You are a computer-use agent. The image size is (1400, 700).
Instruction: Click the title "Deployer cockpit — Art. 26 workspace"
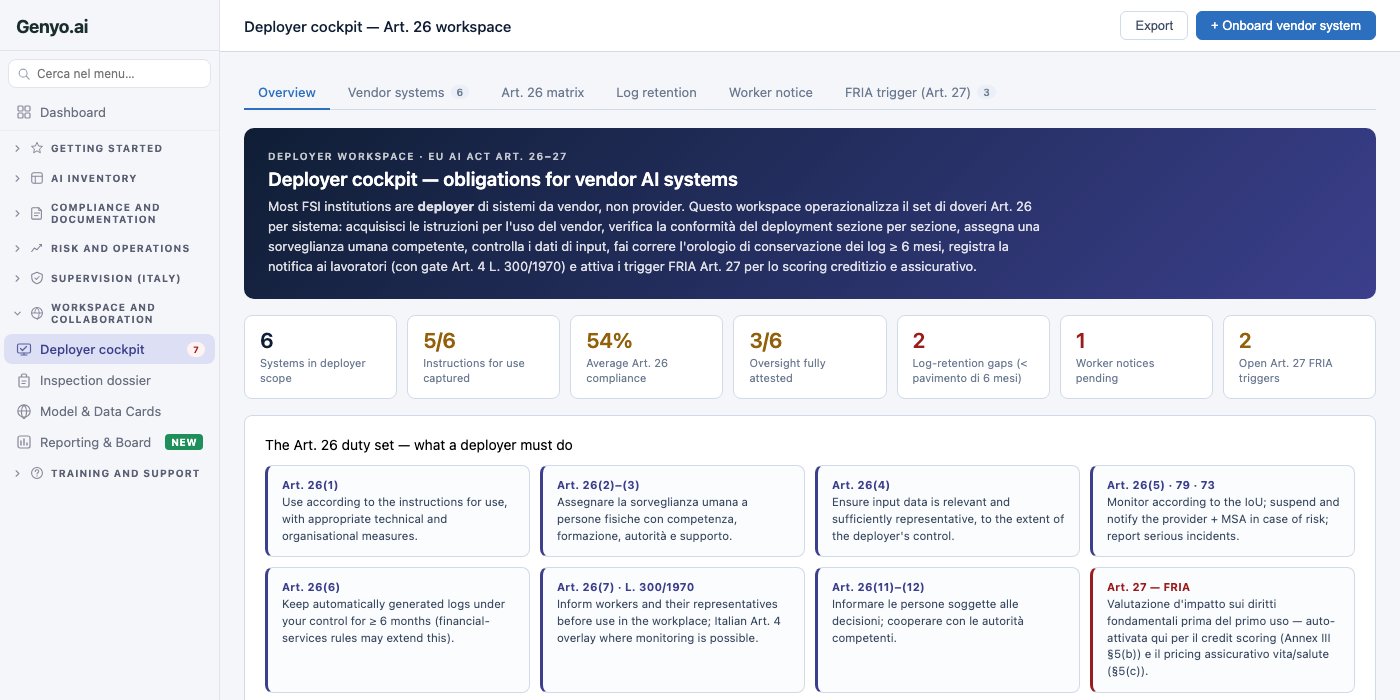click(378, 27)
